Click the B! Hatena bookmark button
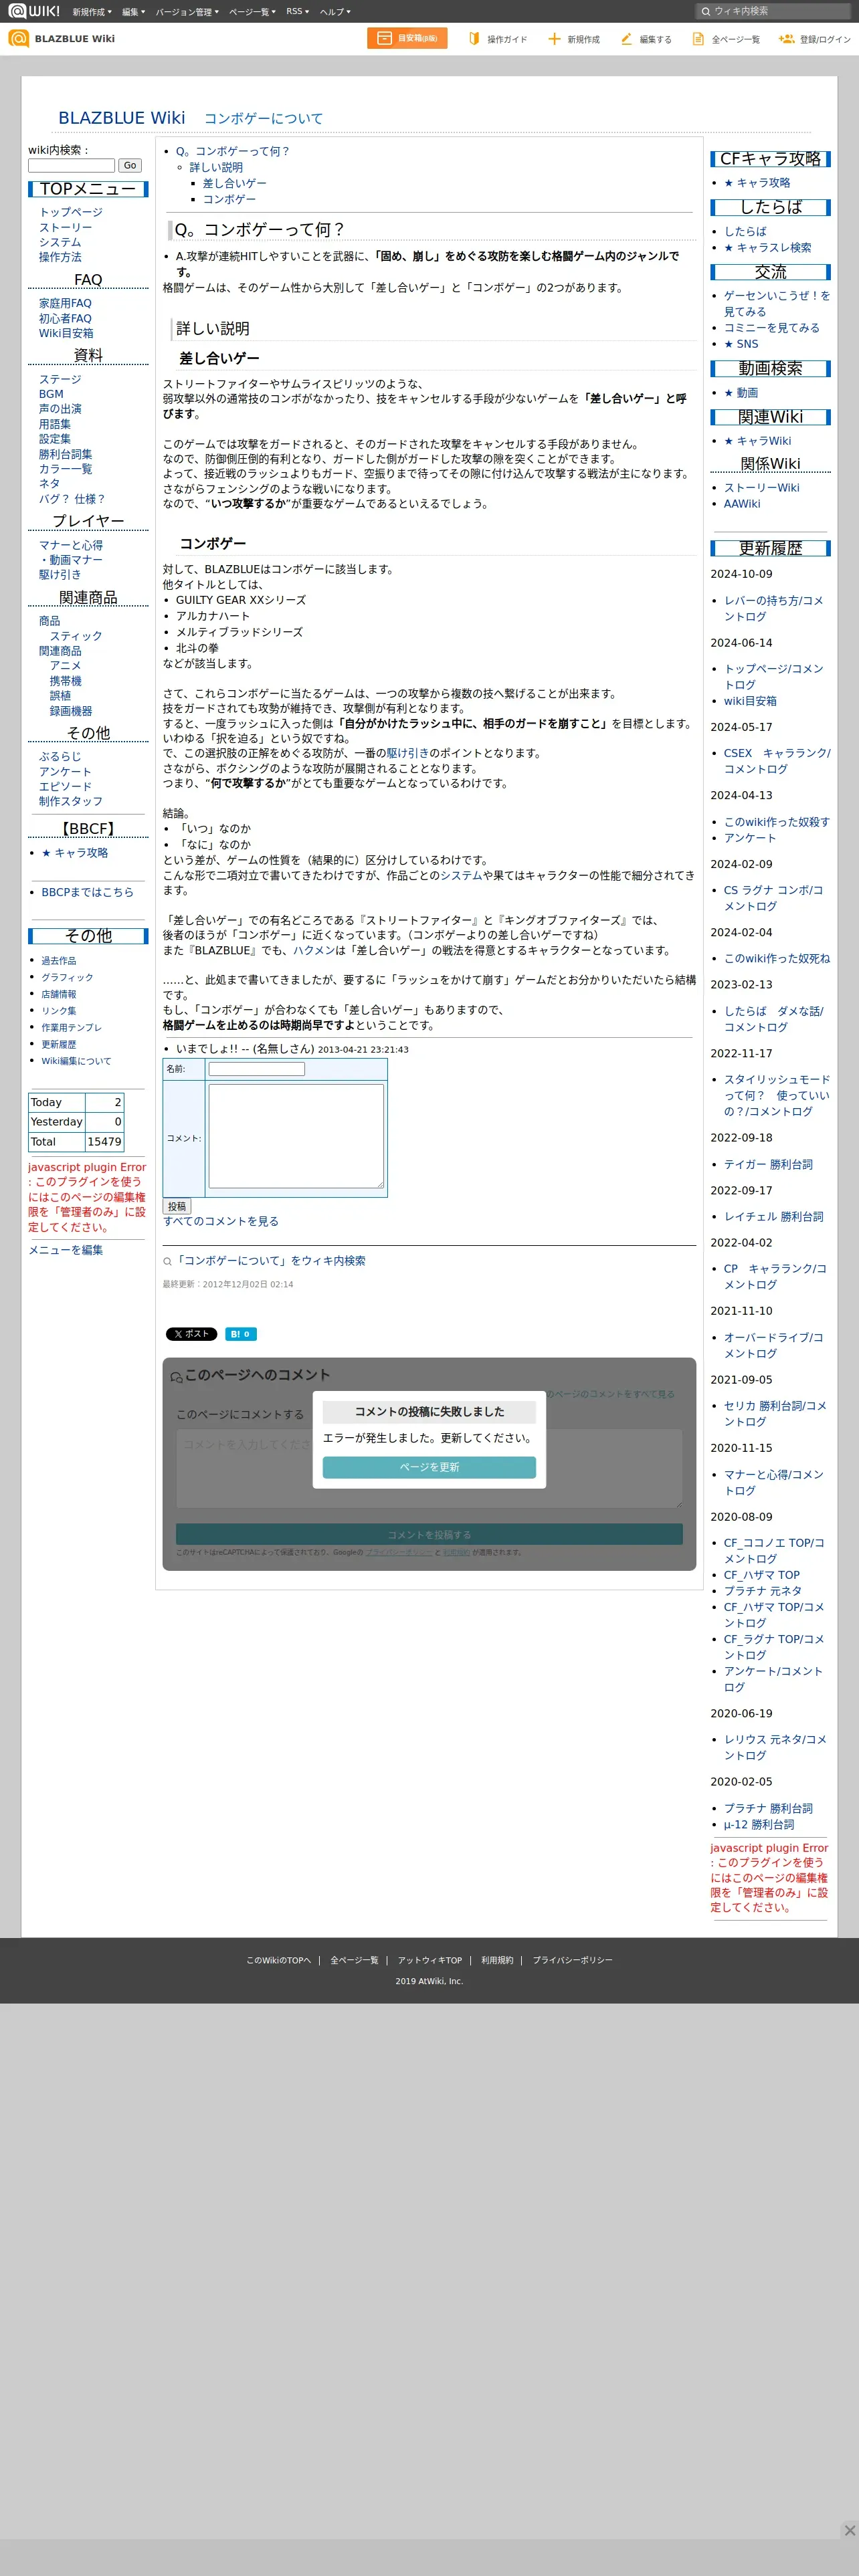 241,1333
